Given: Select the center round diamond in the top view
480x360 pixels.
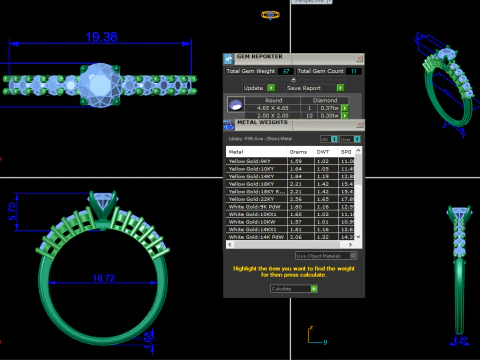Looking at the screenshot, I should pyautogui.click(x=100, y=85).
